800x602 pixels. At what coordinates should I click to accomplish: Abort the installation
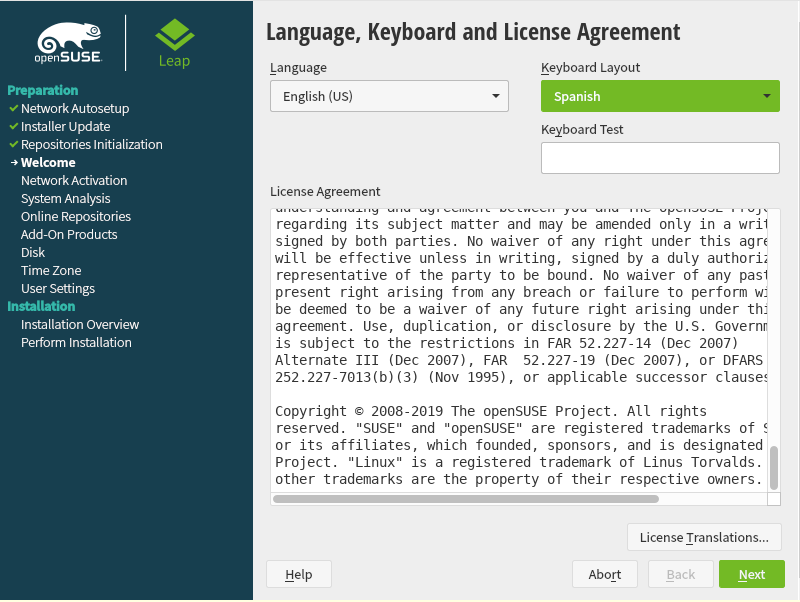click(605, 574)
